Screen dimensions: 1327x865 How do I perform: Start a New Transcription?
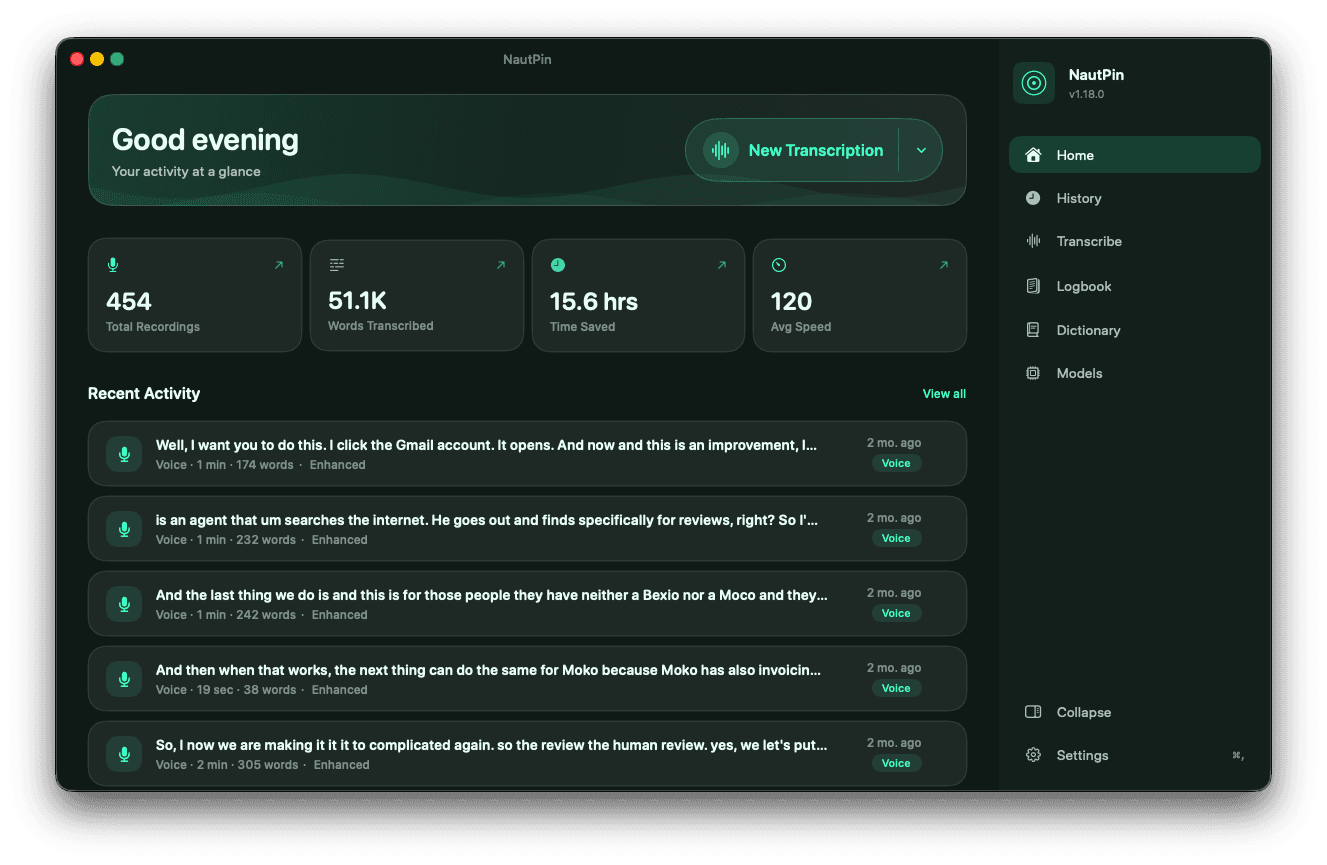click(x=792, y=151)
